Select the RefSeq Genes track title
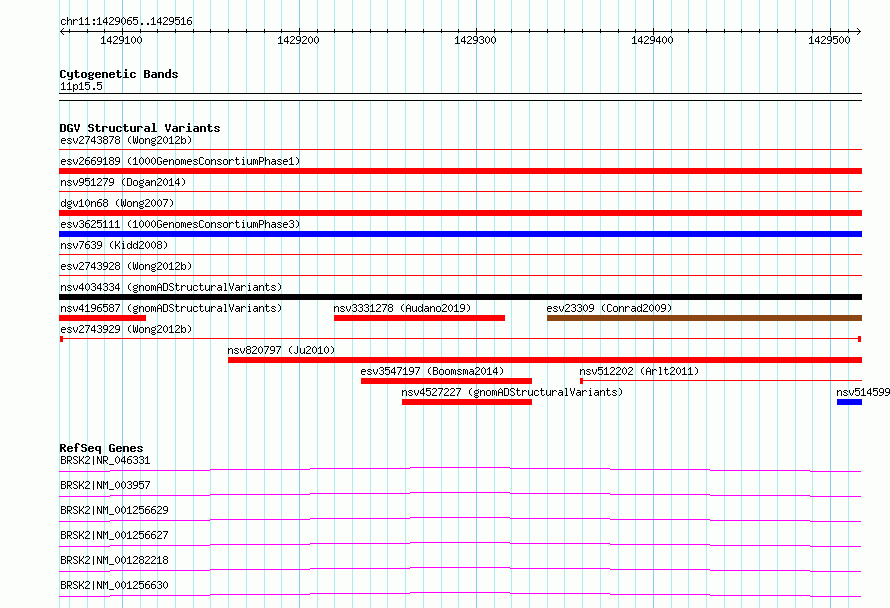The image size is (890, 608). pyautogui.click(x=101, y=448)
